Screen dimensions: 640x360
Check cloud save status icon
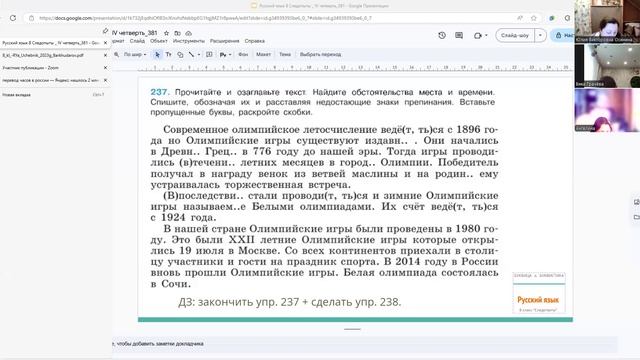[189, 33]
